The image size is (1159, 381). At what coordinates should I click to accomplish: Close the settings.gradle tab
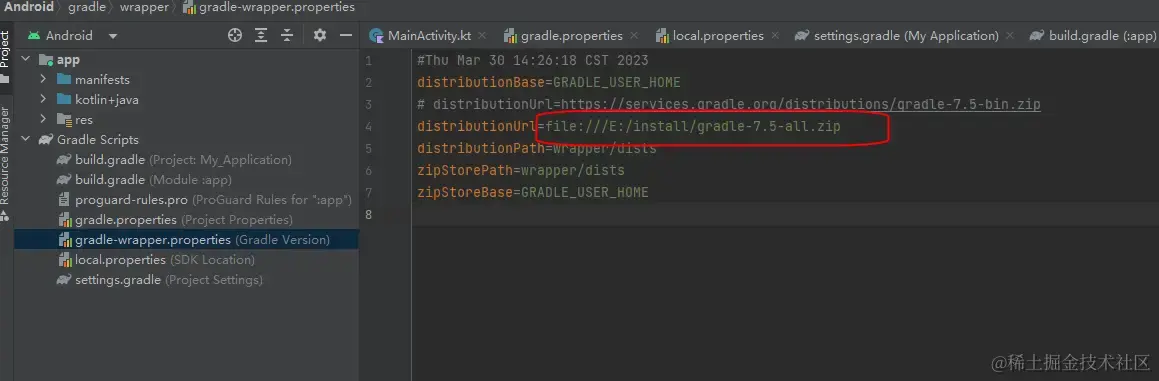click(1011, 35)
